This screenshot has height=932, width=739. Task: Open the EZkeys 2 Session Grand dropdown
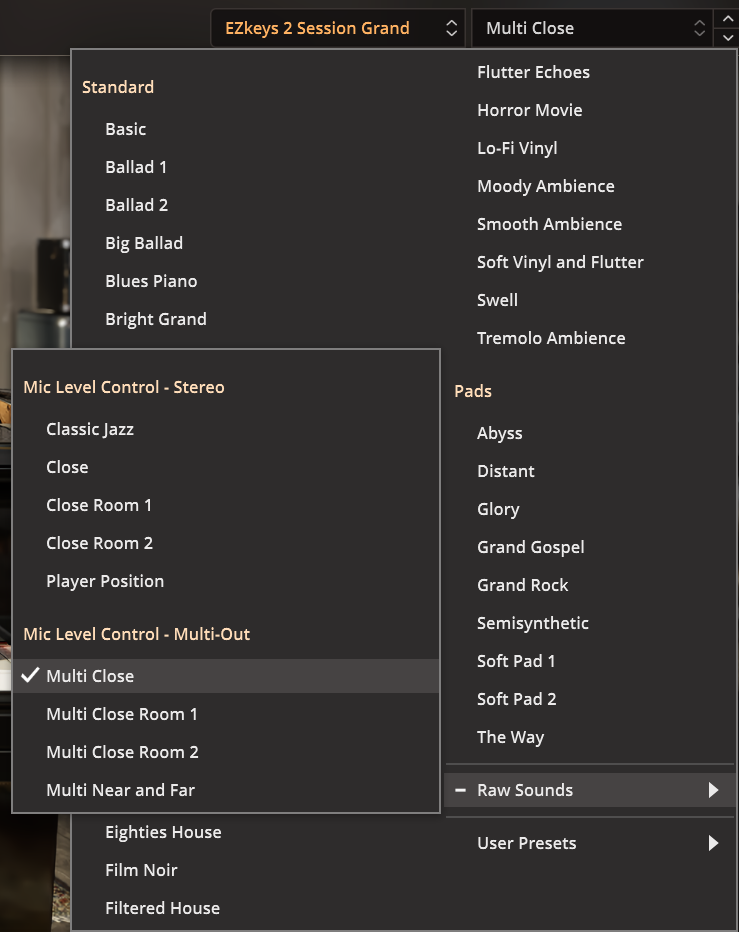pyautogui.click(x=338, y=28)
